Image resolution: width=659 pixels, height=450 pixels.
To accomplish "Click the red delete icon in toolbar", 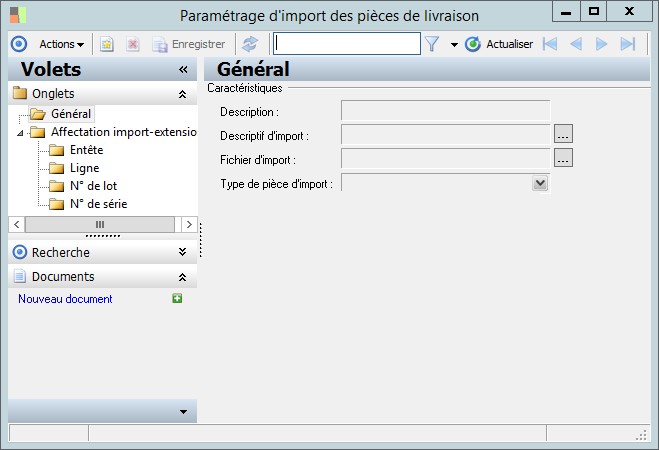I will (x=132, y=44).
